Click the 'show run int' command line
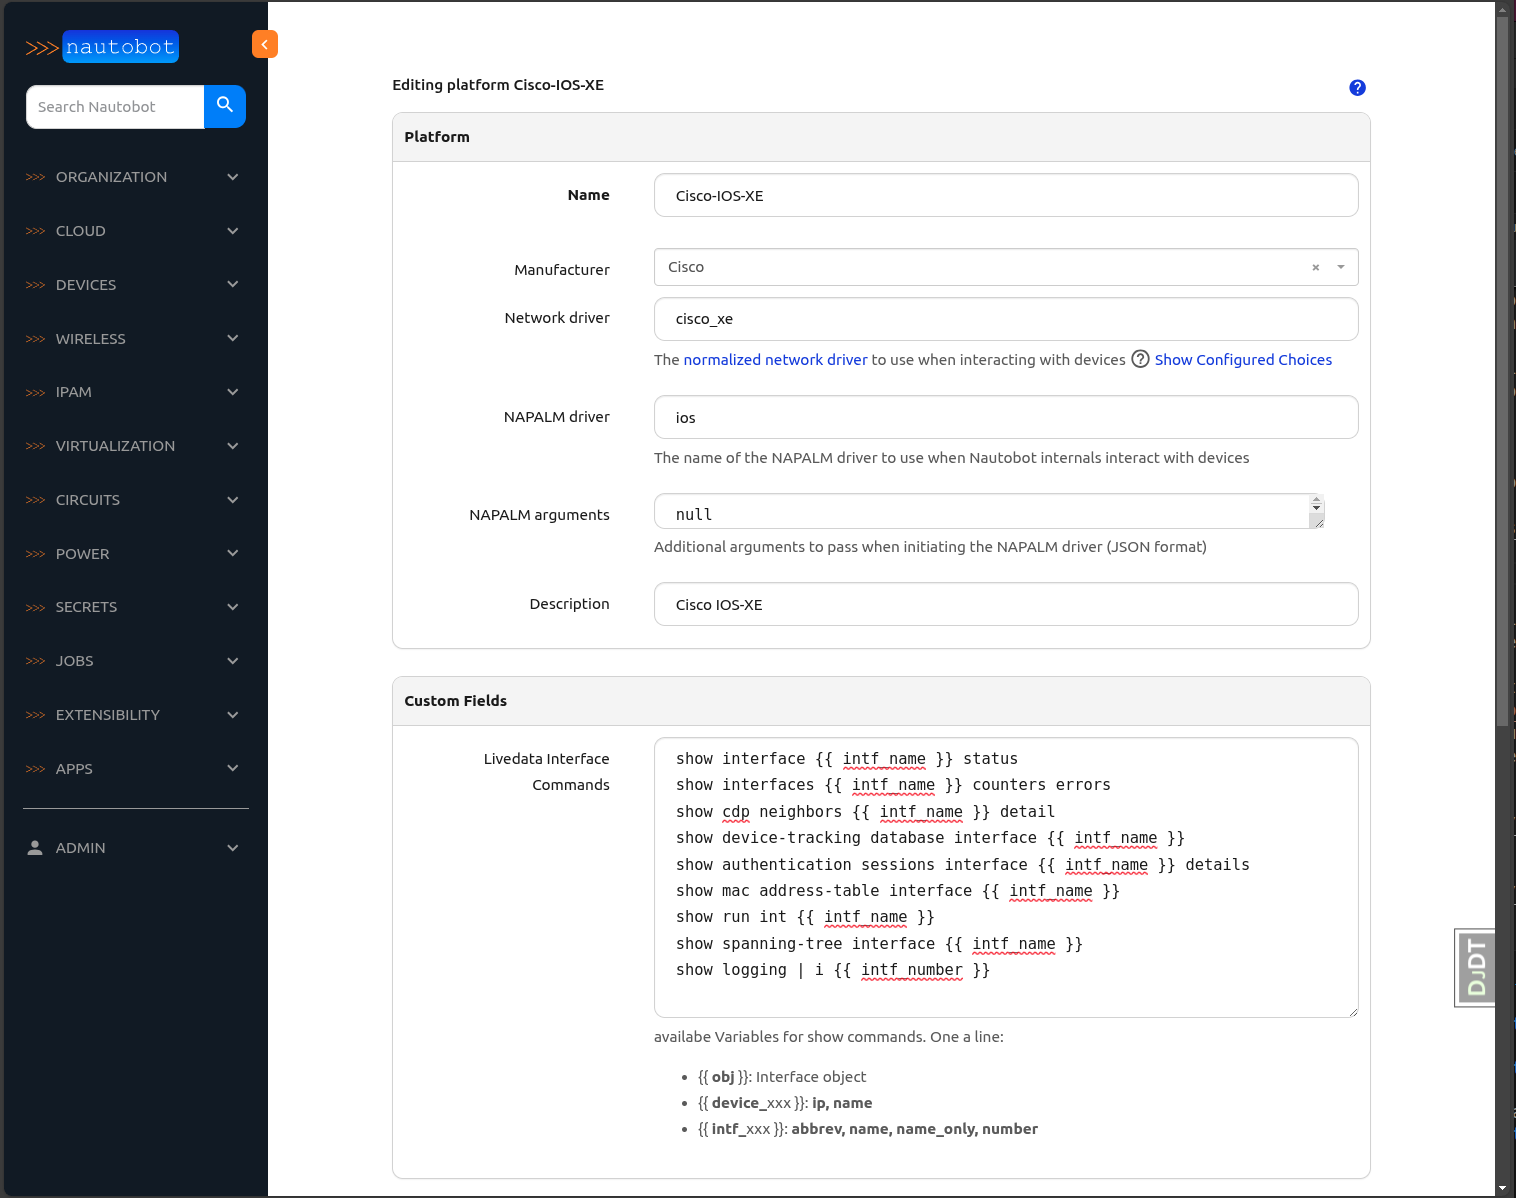 805,917
